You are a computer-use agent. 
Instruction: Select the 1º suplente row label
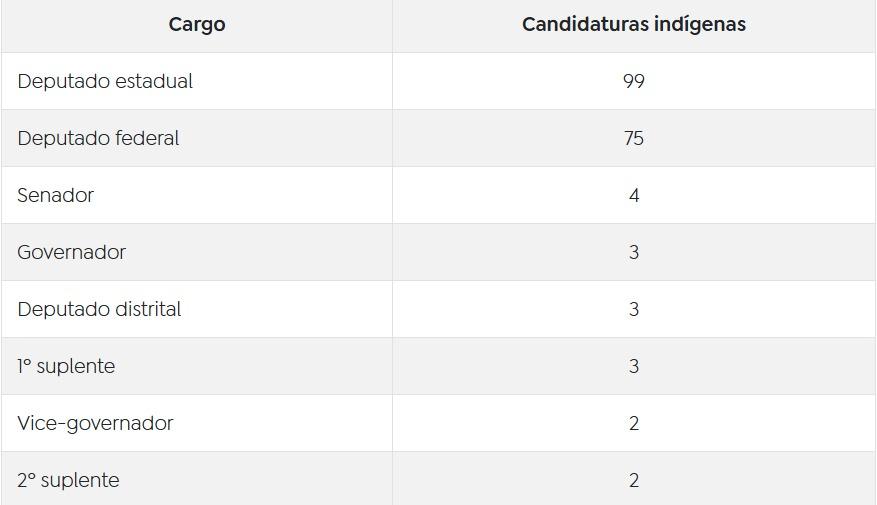point(66,366)
